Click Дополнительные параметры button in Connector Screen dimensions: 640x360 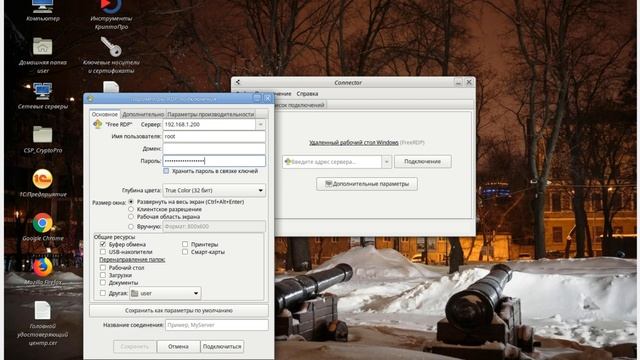(x=367, y=184)
